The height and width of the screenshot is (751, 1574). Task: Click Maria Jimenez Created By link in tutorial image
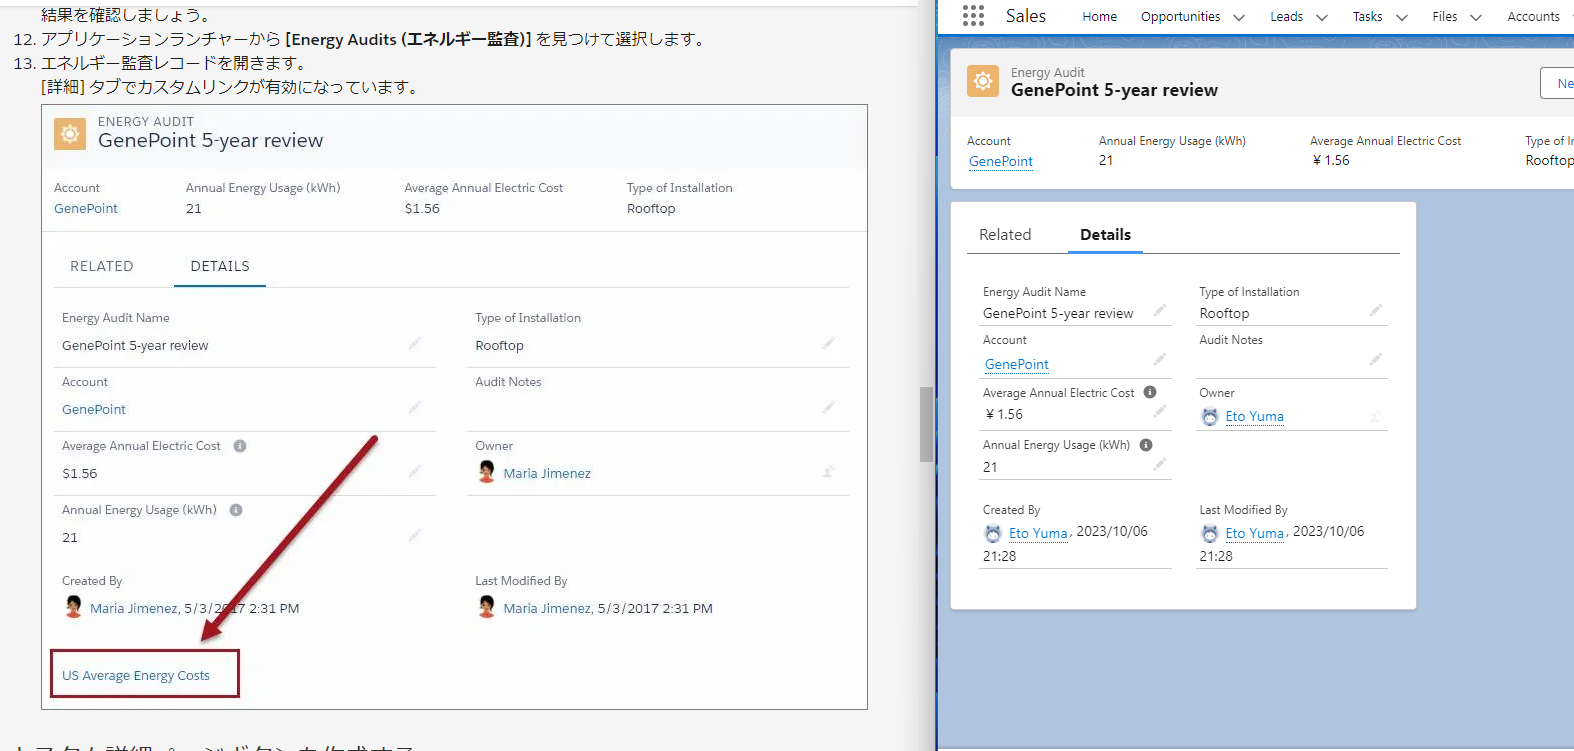(x=134, y=608)
